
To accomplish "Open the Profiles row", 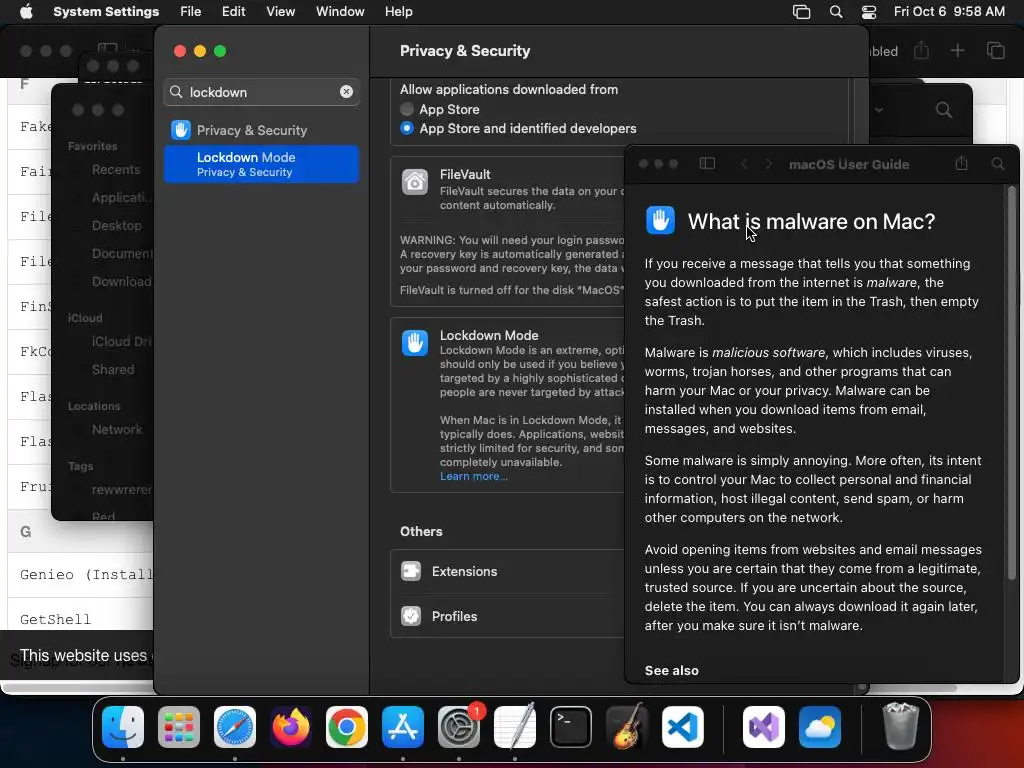I will click(x=507, y=616).
